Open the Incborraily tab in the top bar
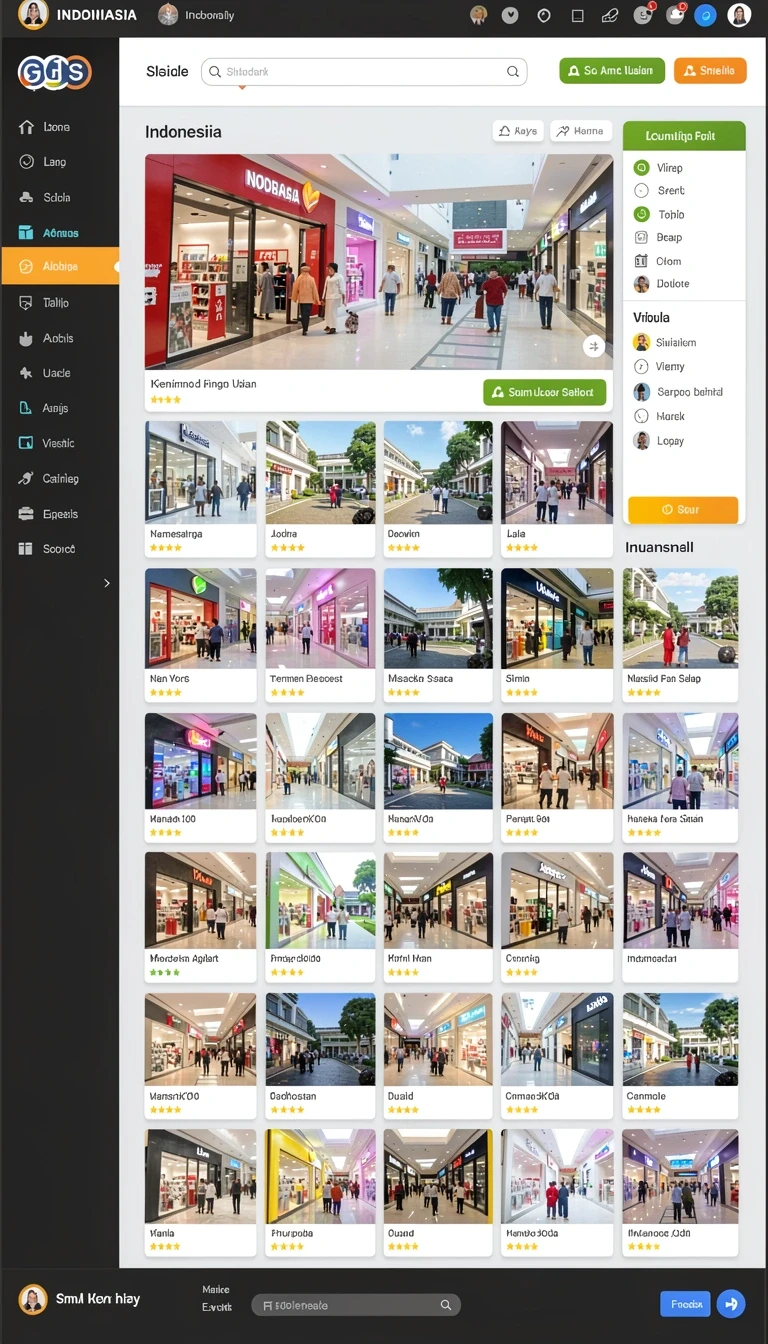The width and height of the screenshot is (768, 1344). tap(196, 15)
